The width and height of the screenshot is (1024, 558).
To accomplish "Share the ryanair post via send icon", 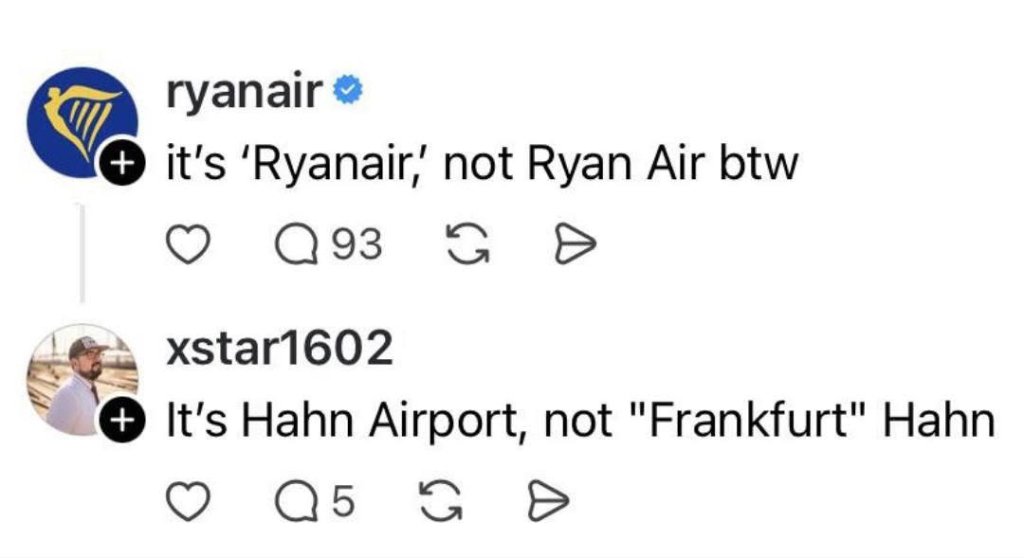I will [576, 242].
